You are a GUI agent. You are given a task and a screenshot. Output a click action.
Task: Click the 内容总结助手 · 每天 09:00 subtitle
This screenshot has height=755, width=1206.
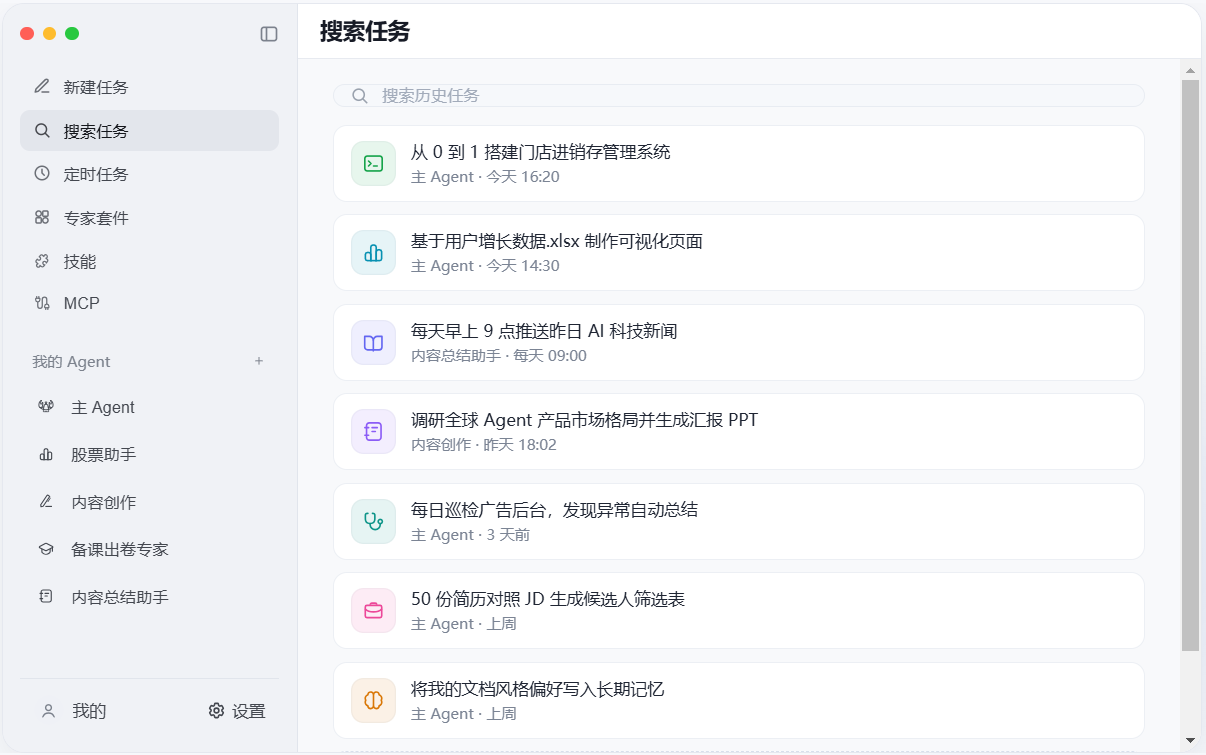click(x=499, y=356)
